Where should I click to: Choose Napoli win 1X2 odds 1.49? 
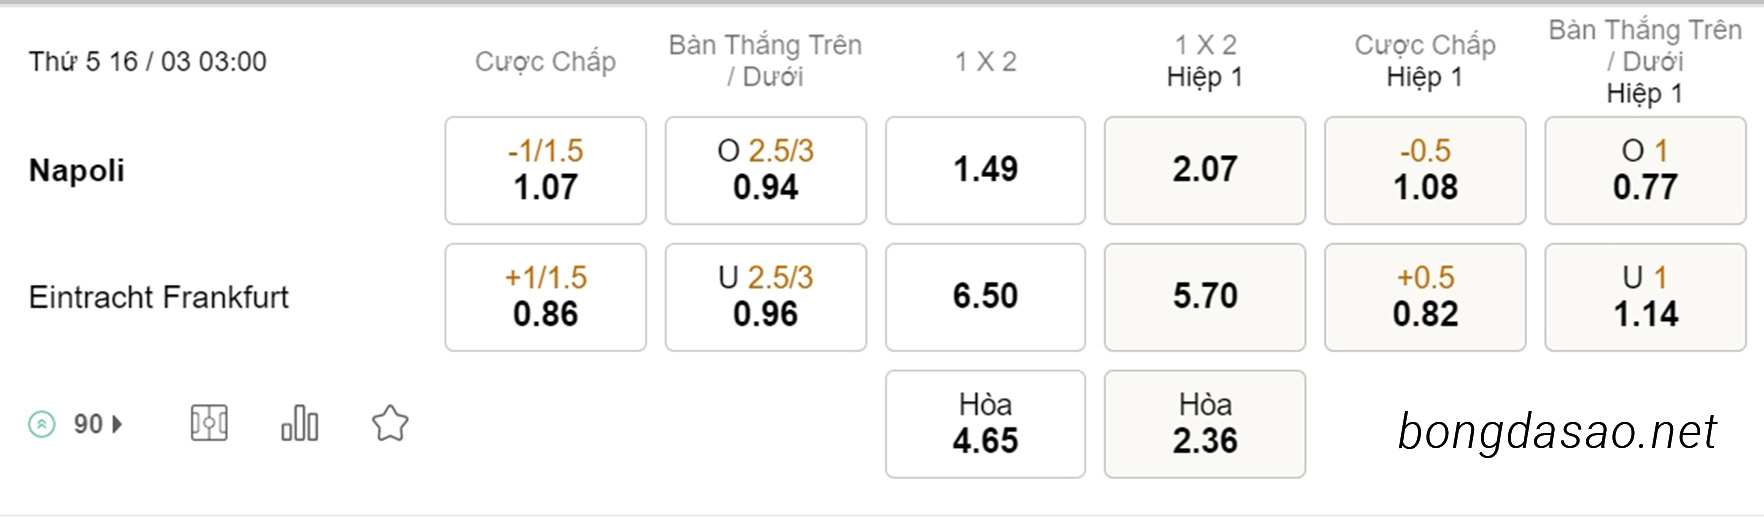[985, 170]
